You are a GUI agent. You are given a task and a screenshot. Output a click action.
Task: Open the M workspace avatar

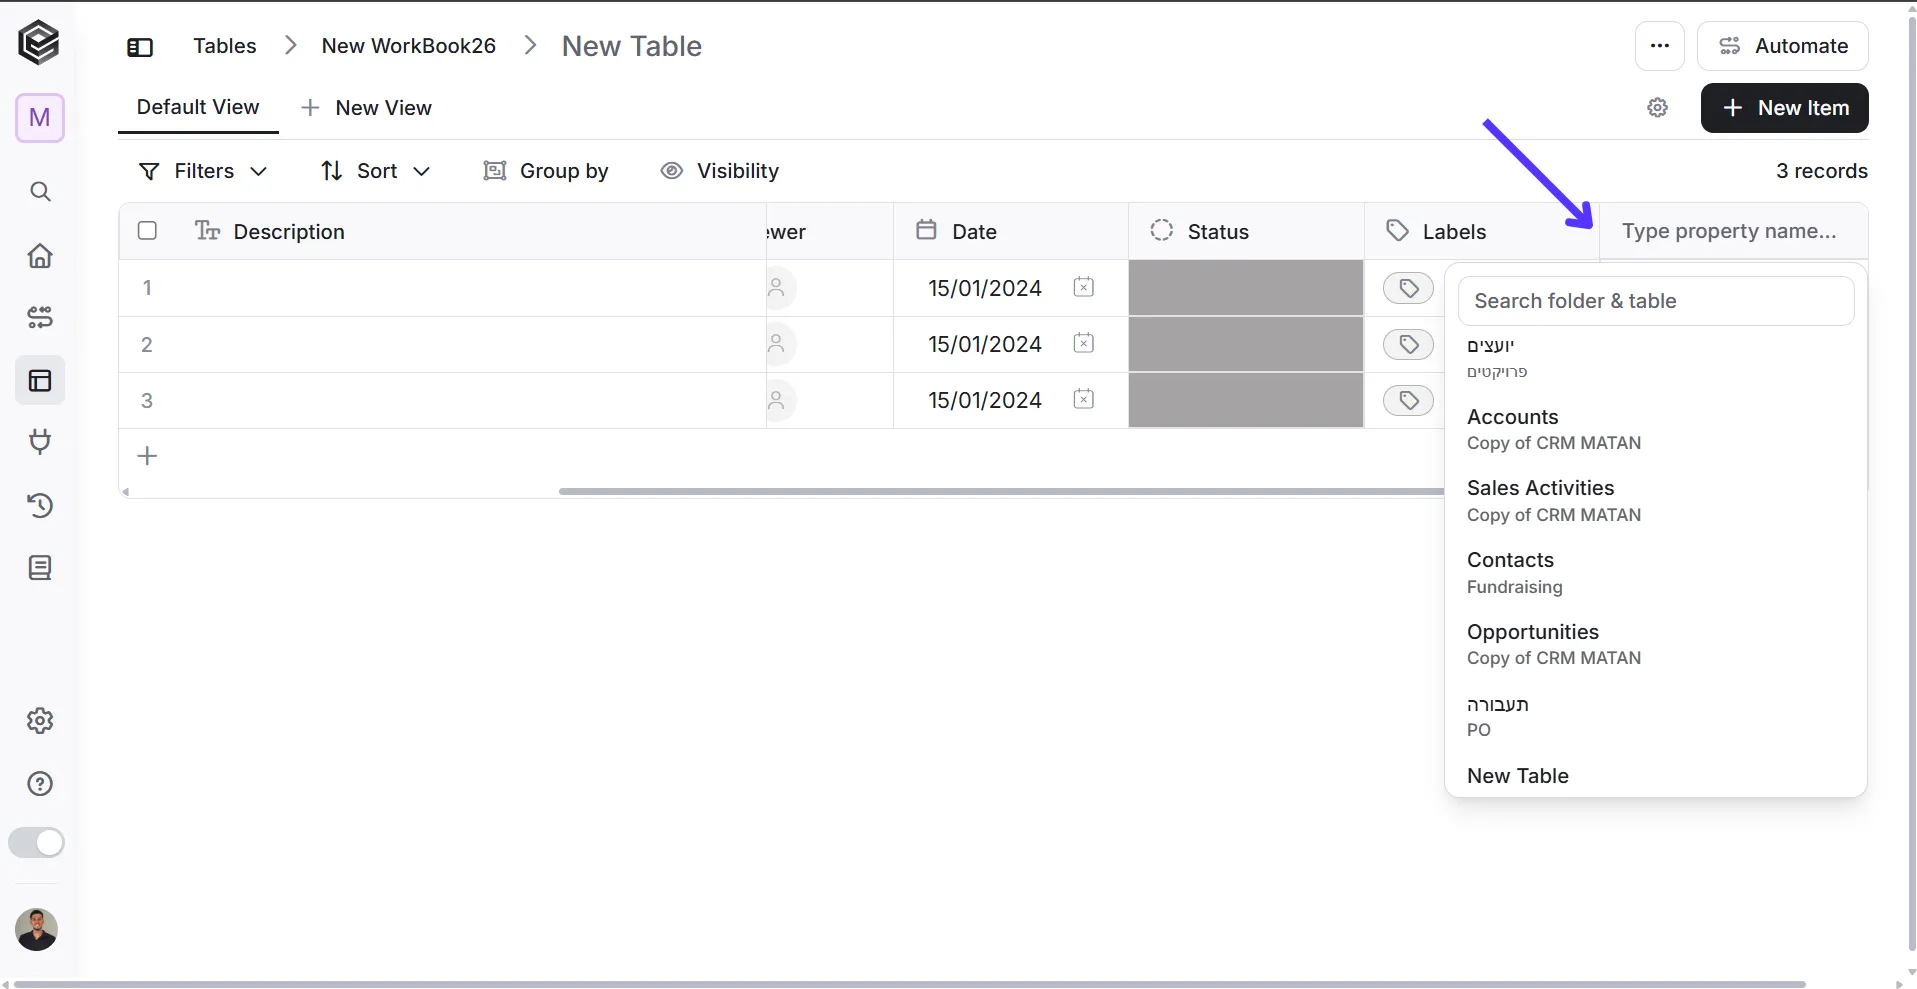pyautogui.click(x=40, y=118)
